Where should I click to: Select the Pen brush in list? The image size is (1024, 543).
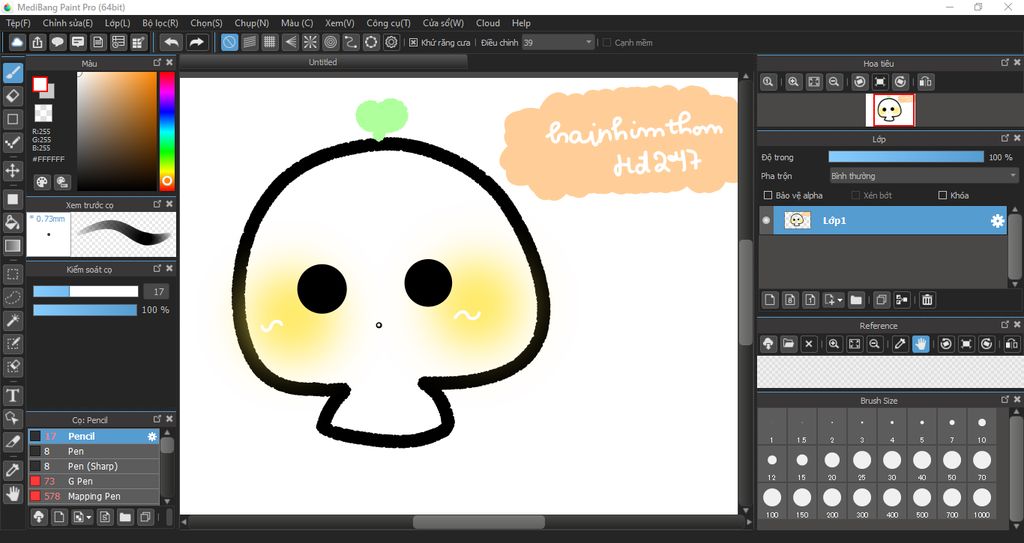coord(93,451)
